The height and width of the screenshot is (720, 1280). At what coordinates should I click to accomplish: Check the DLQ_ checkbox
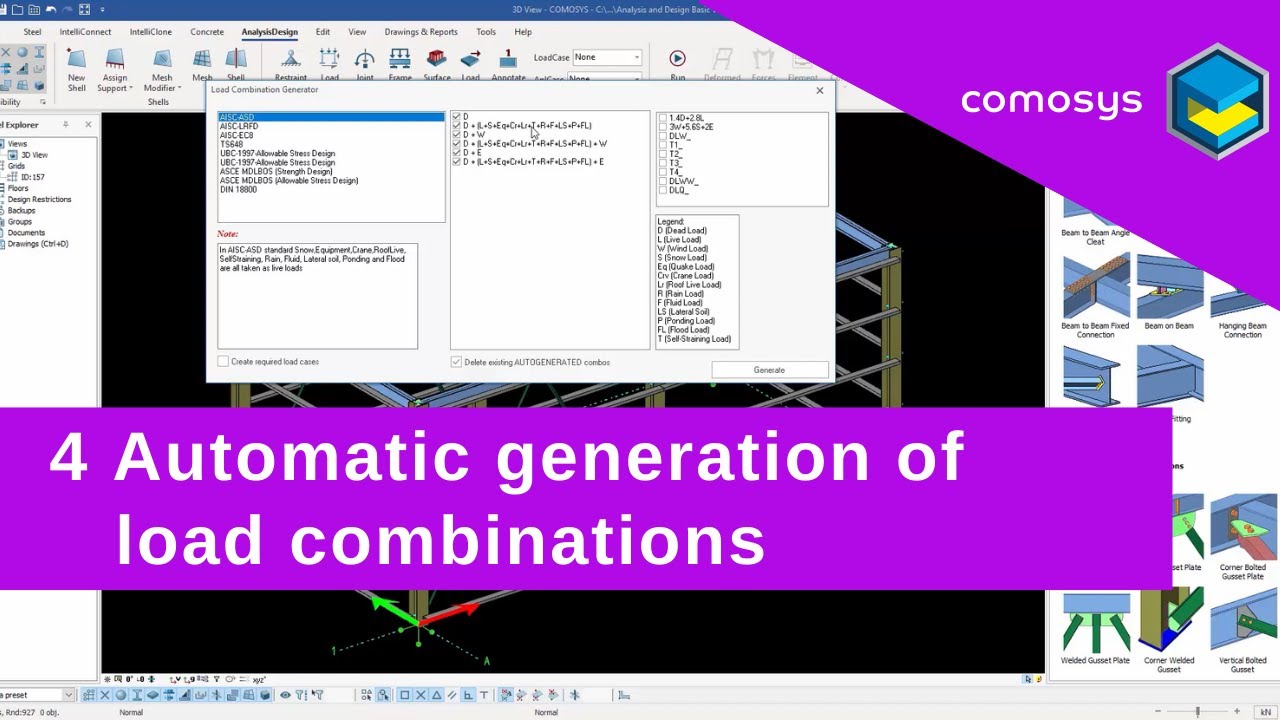click(x=662, y=190)
